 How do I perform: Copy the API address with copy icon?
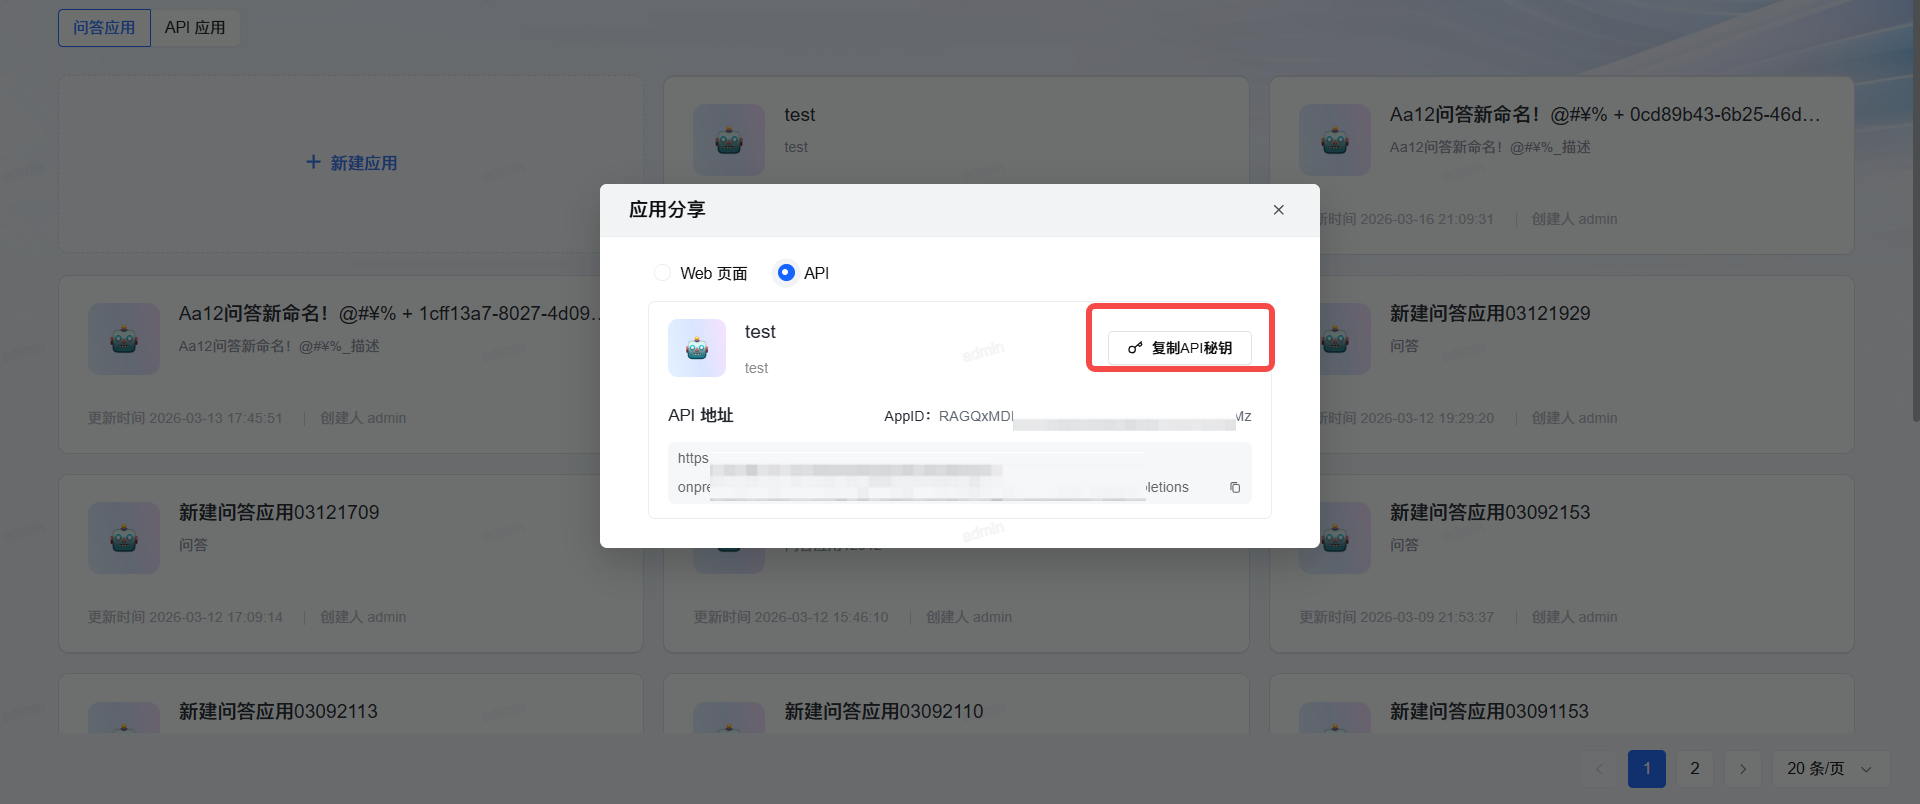(x=1235, y=488)
